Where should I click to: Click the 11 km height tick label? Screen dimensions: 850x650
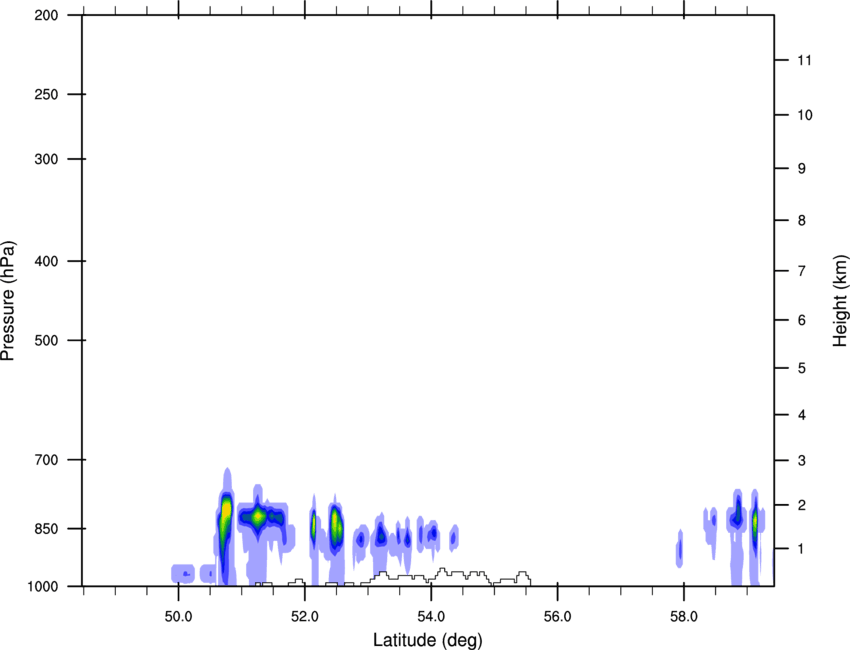point(803,61)
